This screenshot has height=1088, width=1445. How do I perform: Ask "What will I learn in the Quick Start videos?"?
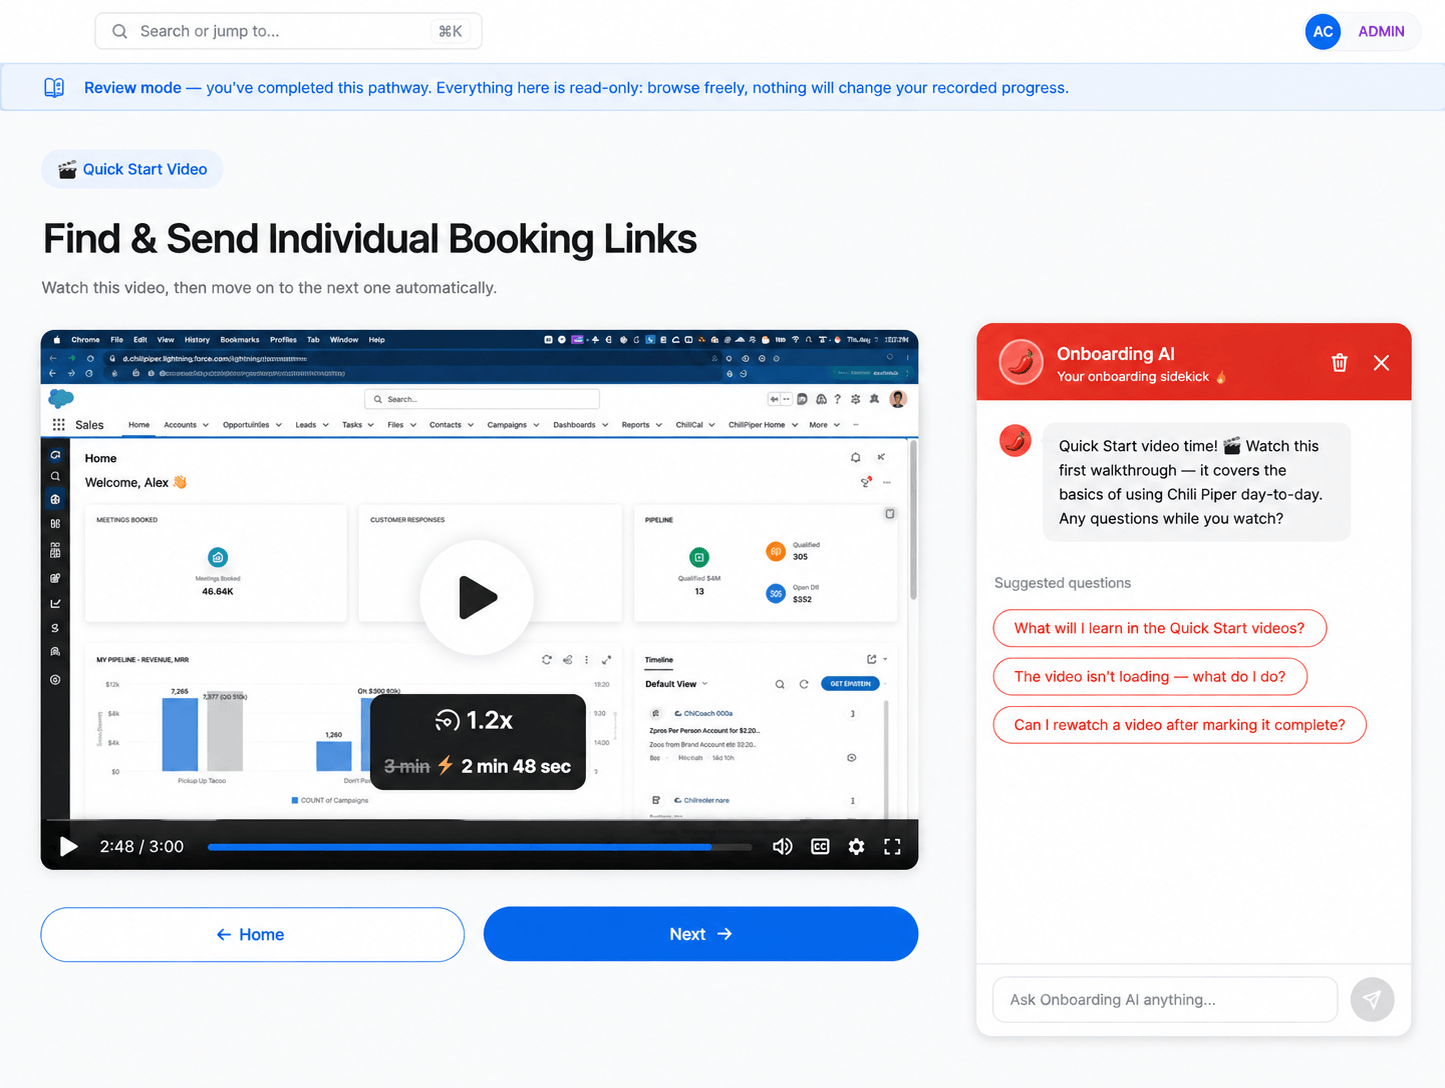coord(1160,628)
